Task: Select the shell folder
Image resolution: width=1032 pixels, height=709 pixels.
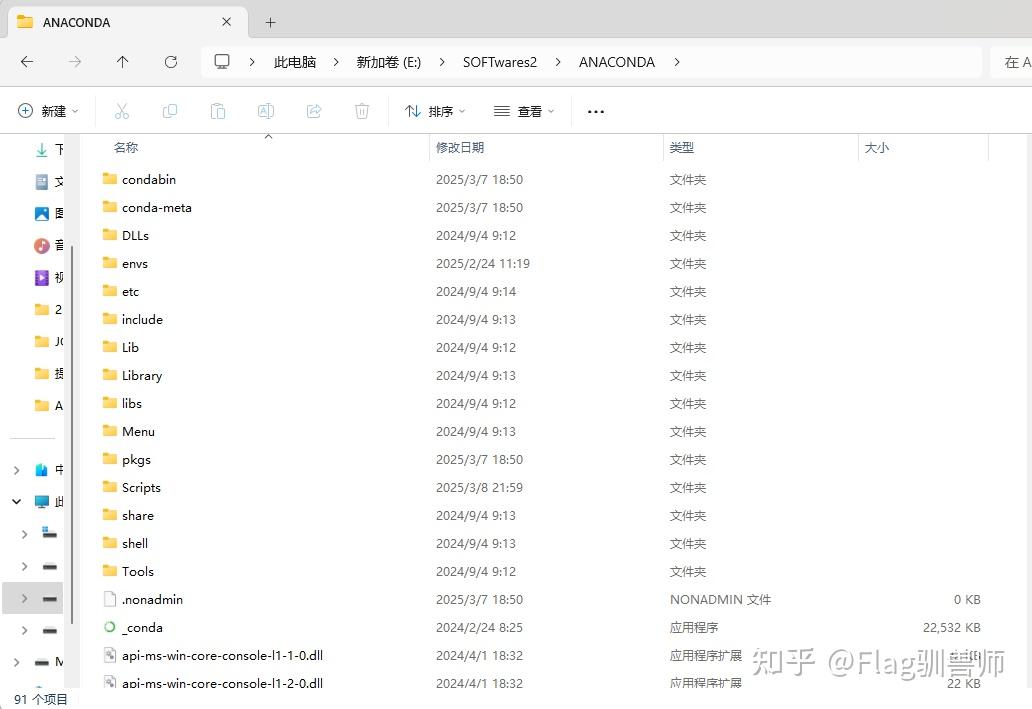Action: point(134,543)
